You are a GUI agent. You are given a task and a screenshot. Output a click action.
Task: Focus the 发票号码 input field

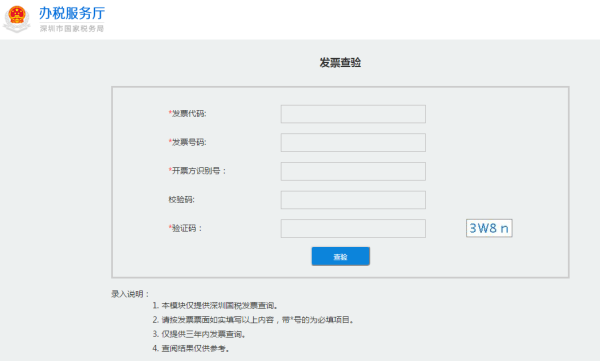tap(353, 142)
